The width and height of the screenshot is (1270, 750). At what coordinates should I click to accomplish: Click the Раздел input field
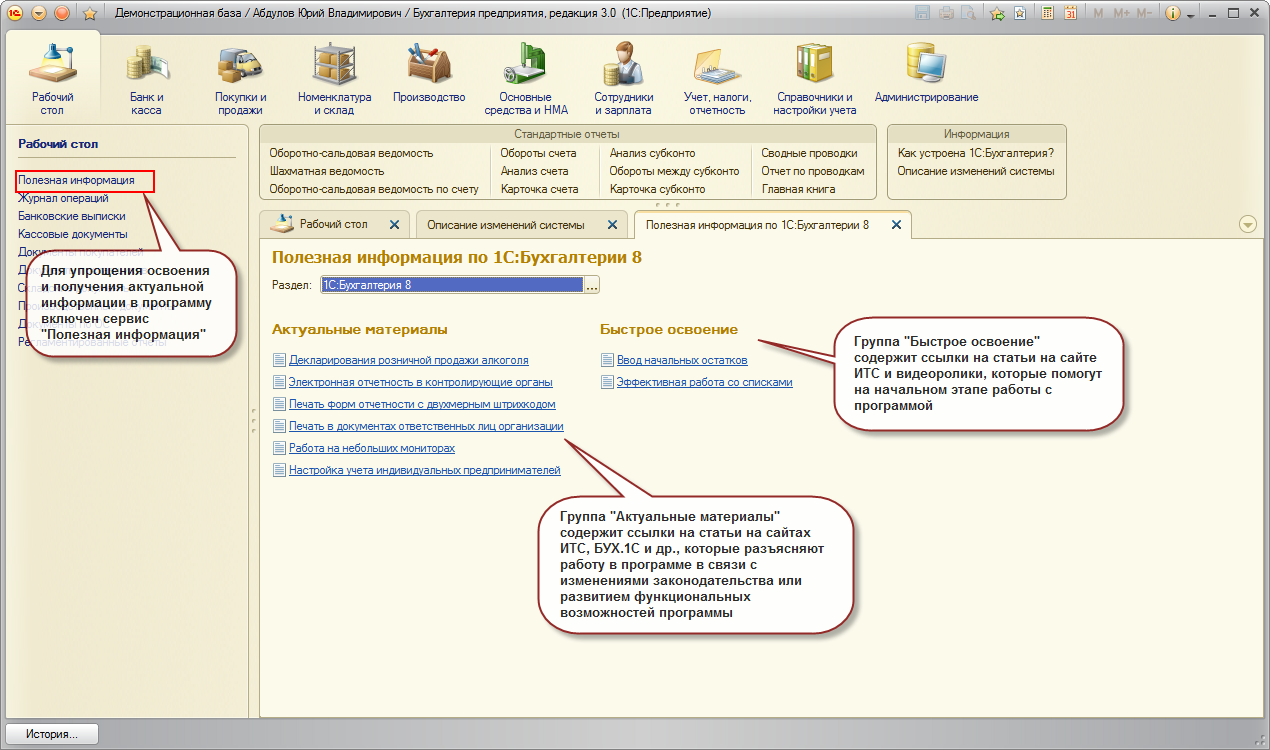pyautogui.click(x=451, y=285)
